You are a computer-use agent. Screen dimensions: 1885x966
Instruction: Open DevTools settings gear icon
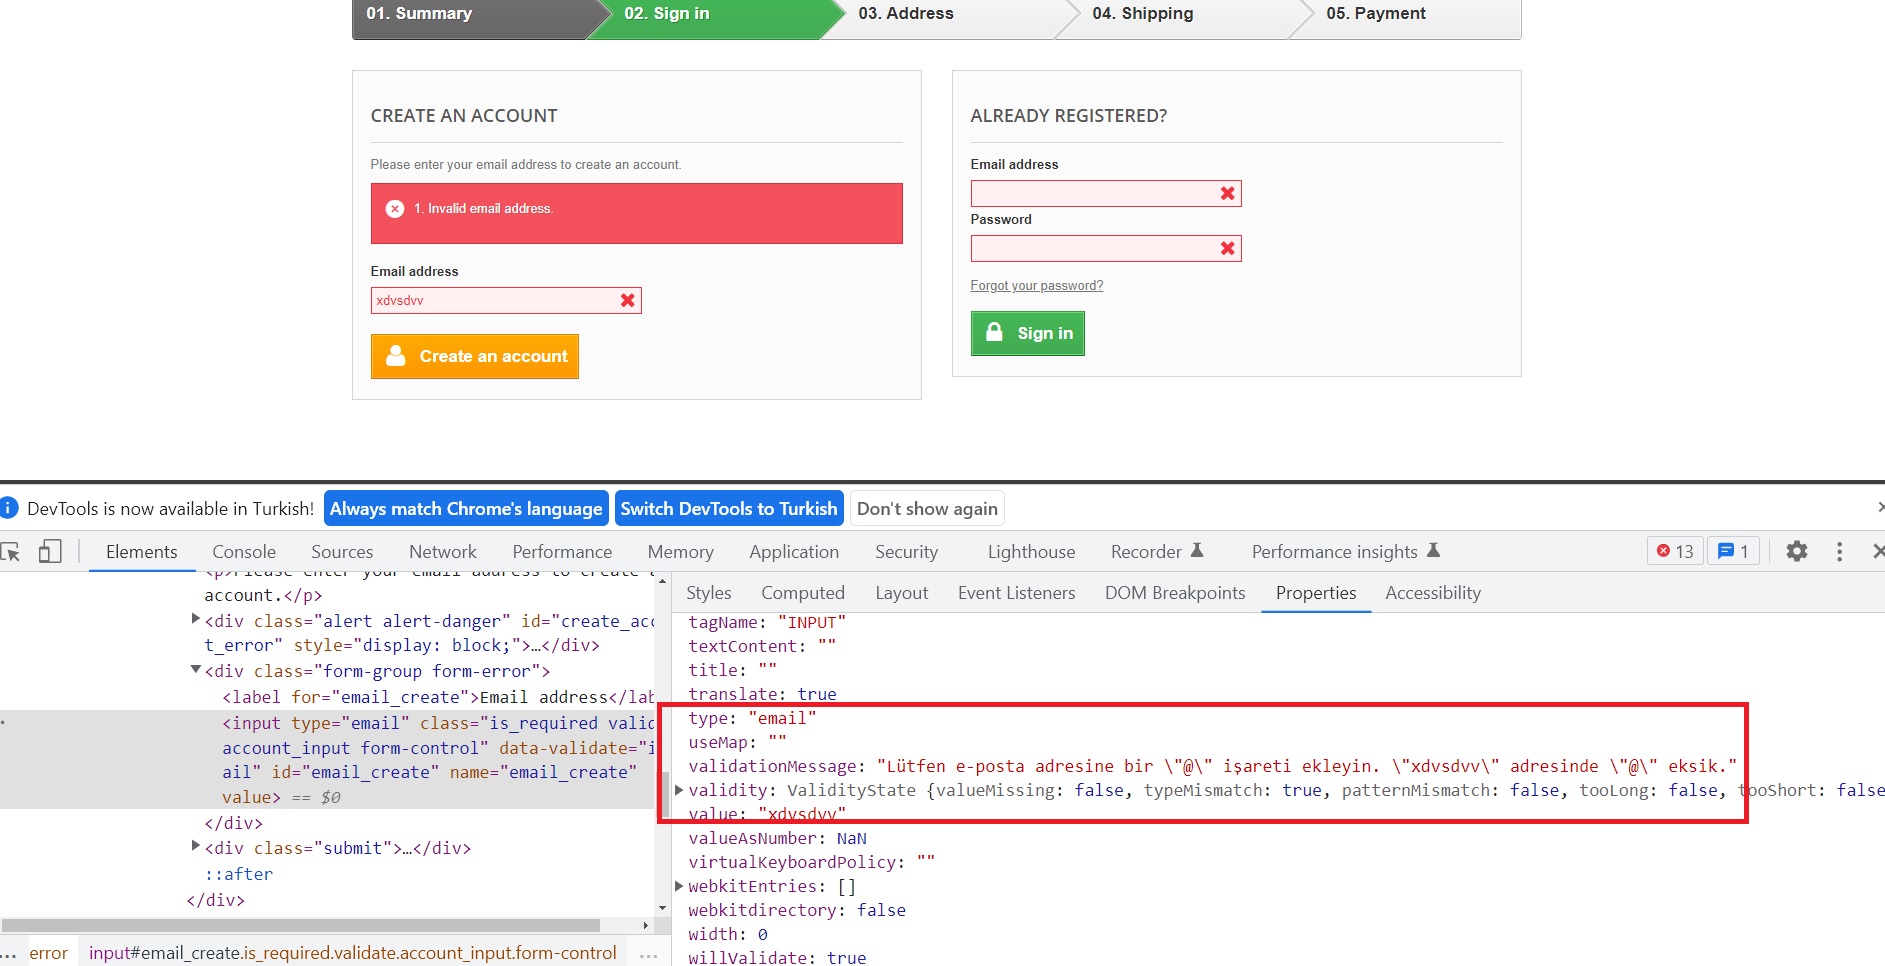pos(1797,551)
